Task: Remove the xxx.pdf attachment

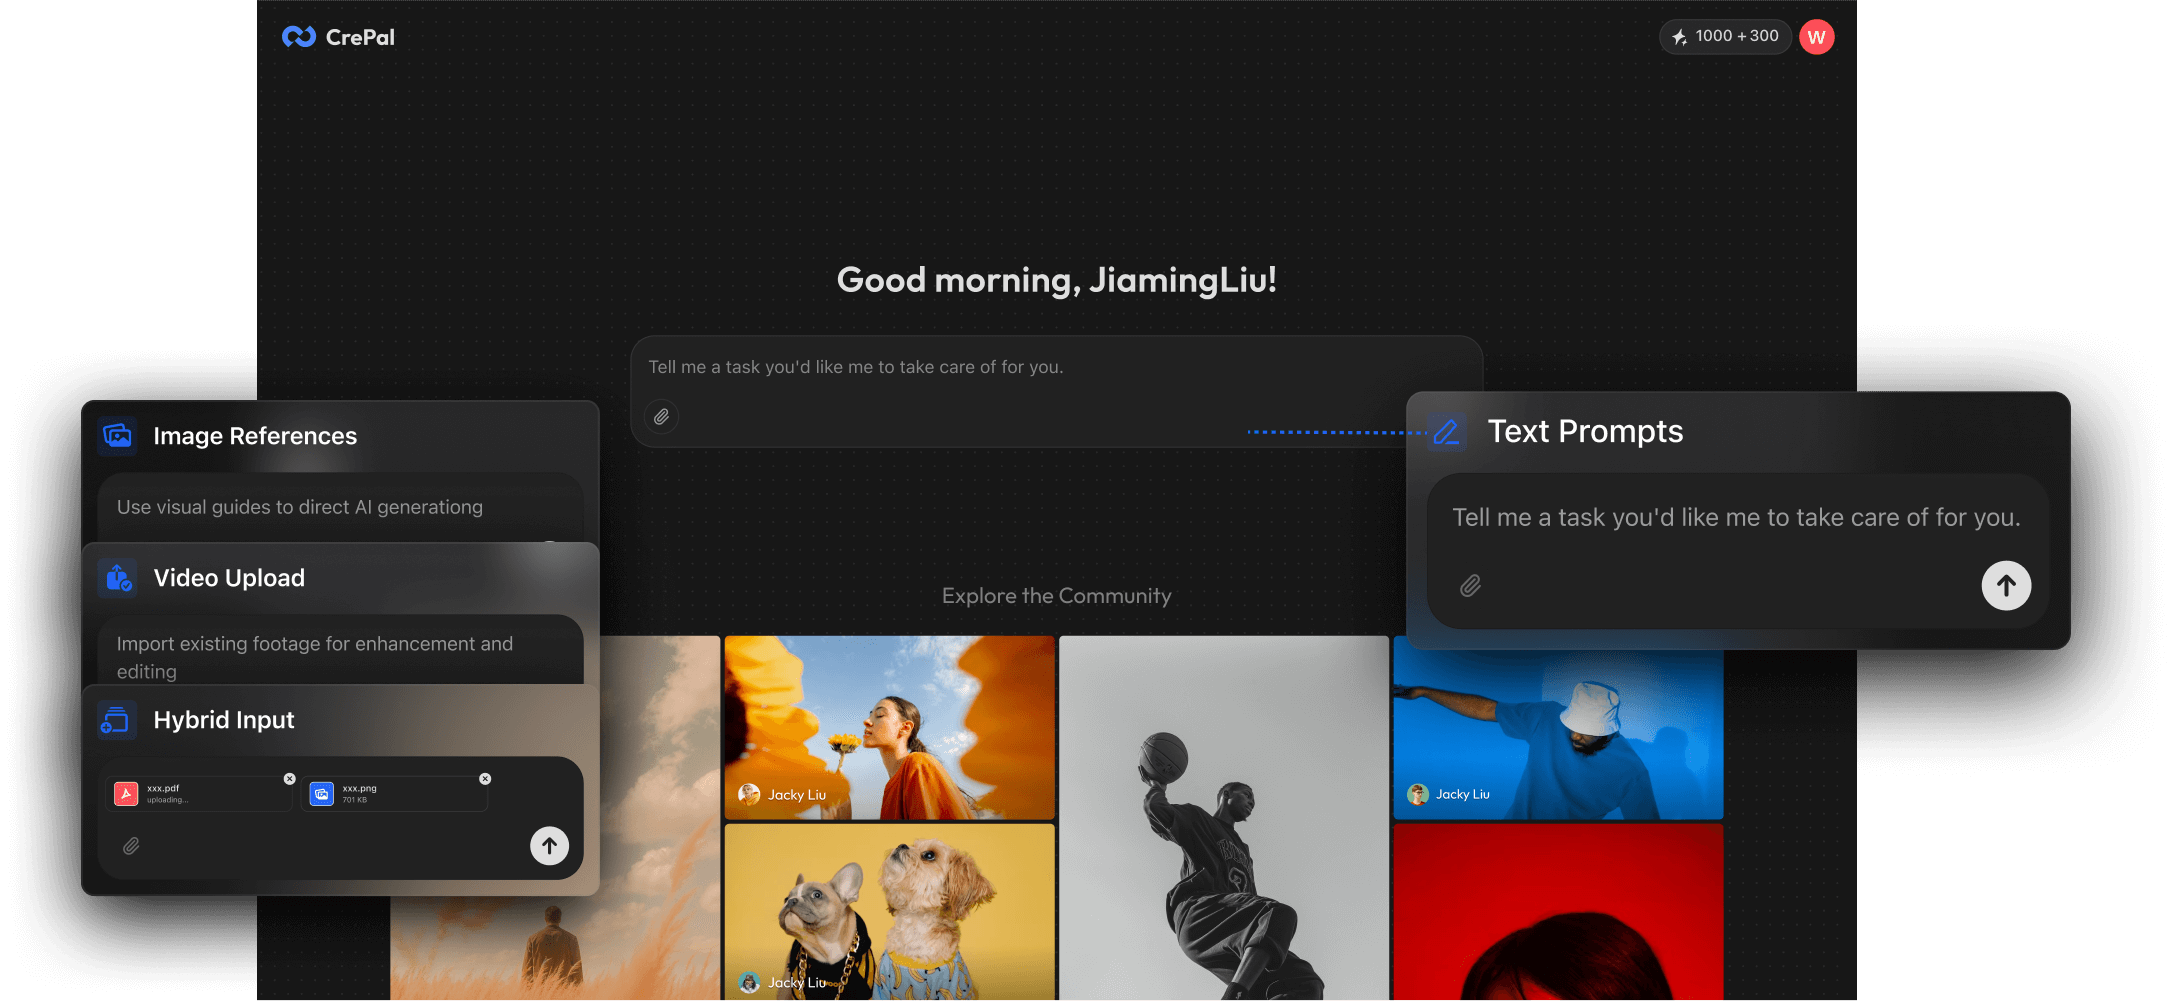Action: click(290, 779)
